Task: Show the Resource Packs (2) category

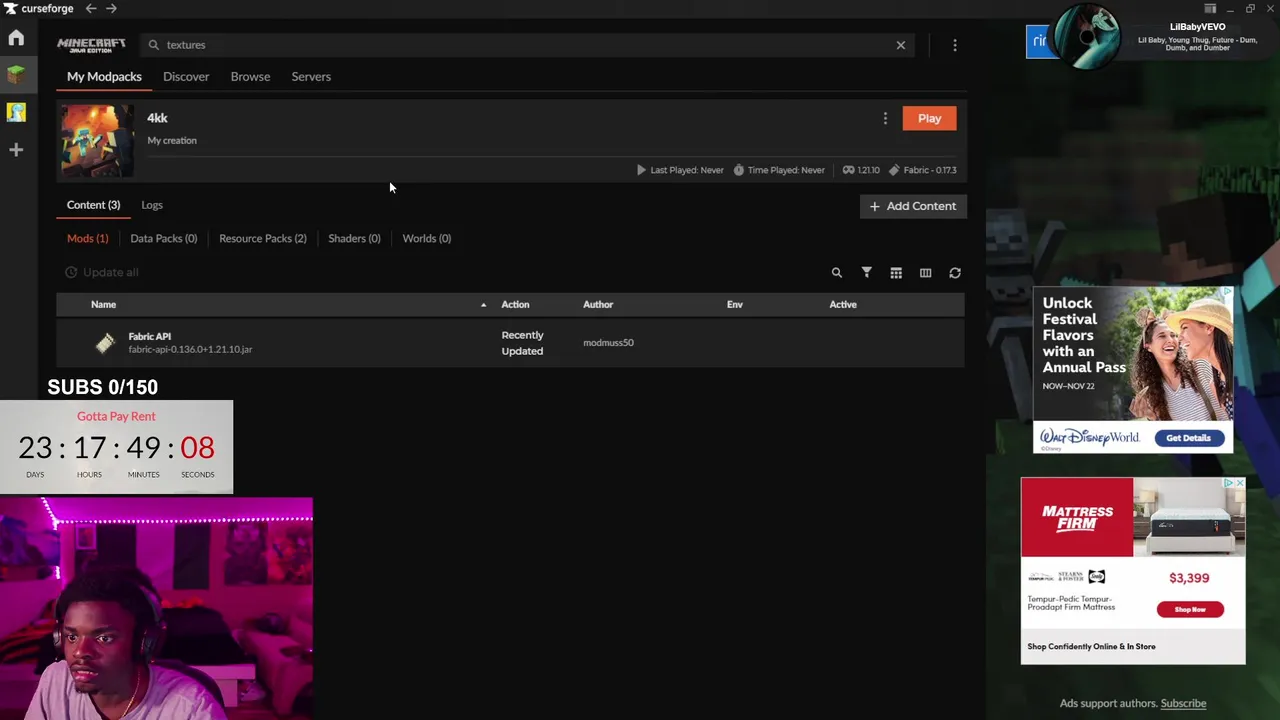Action: (x=263, y=239)
